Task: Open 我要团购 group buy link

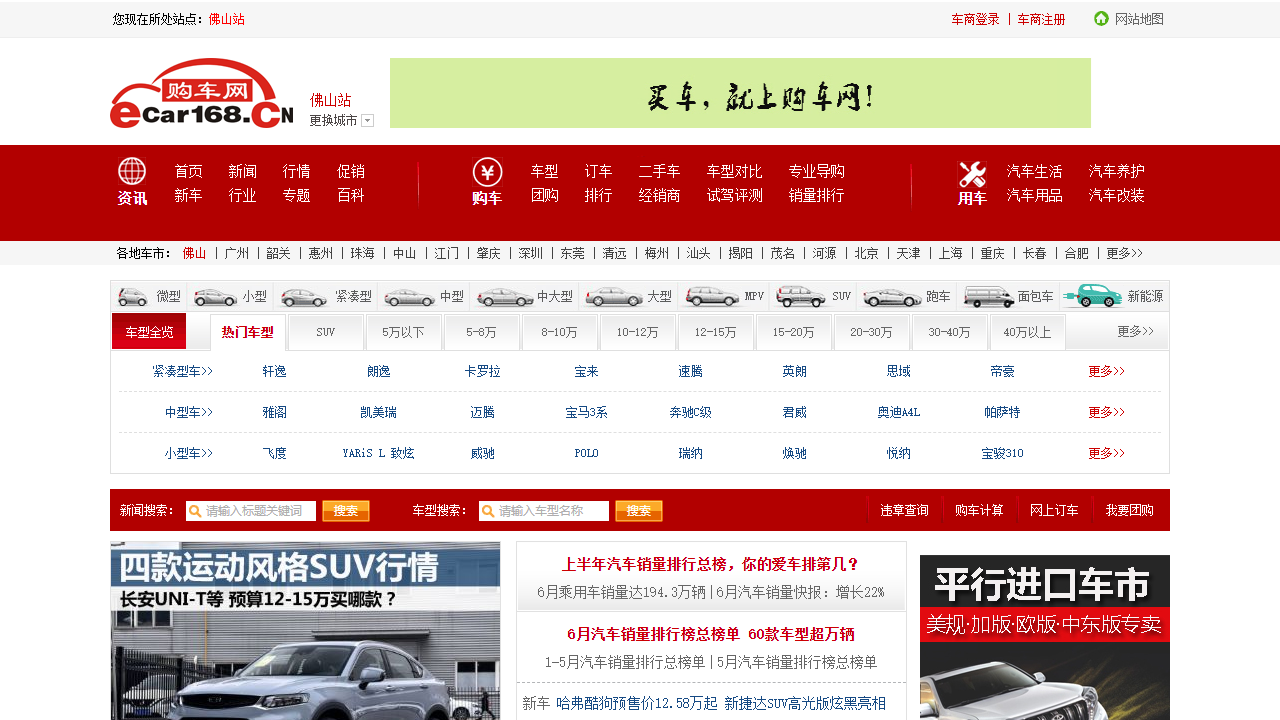Action: 1129,510
